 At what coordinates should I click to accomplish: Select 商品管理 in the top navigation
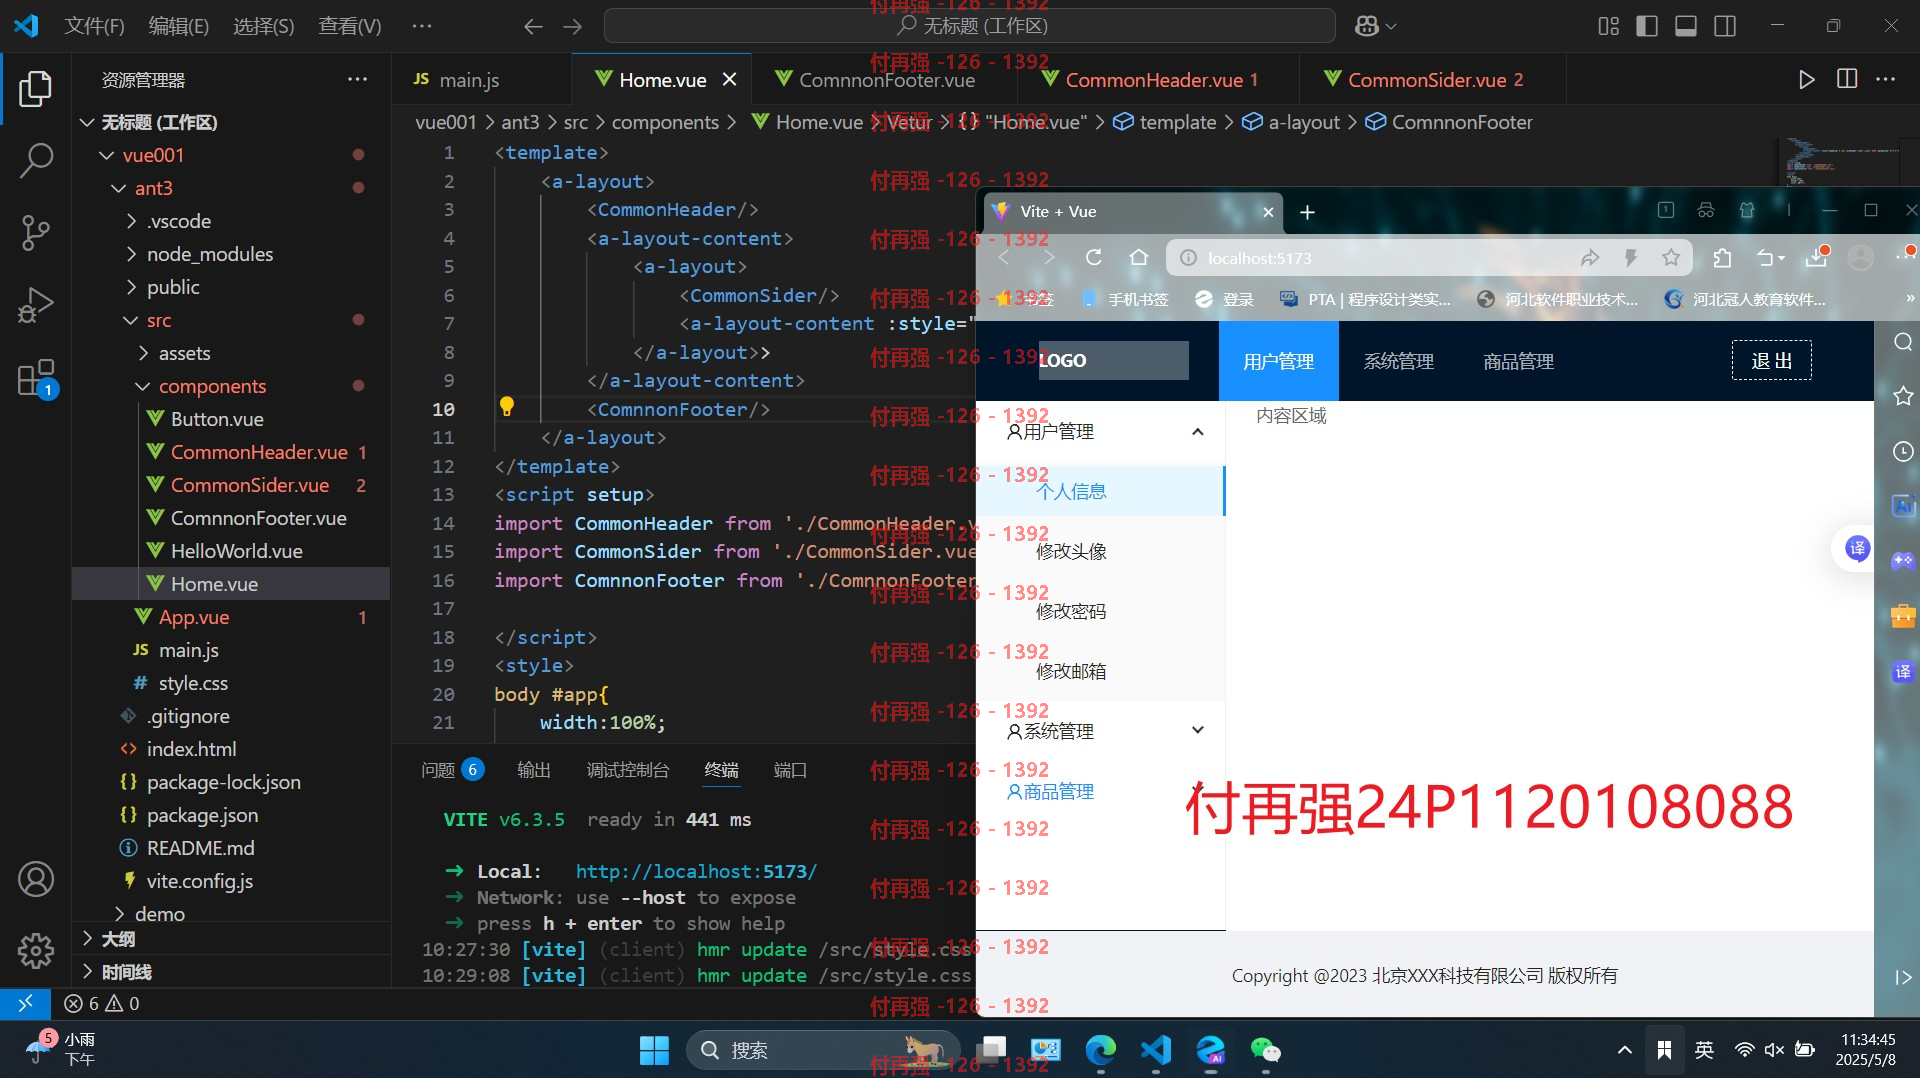click(x=1518, y=362)
